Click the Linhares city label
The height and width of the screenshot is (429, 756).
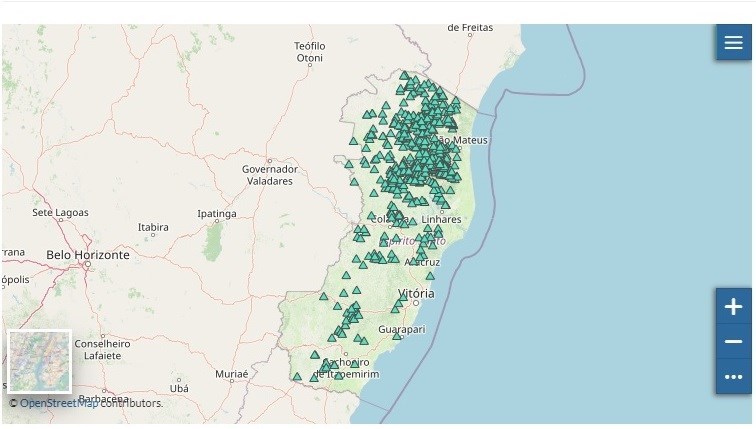click(442, 219)
